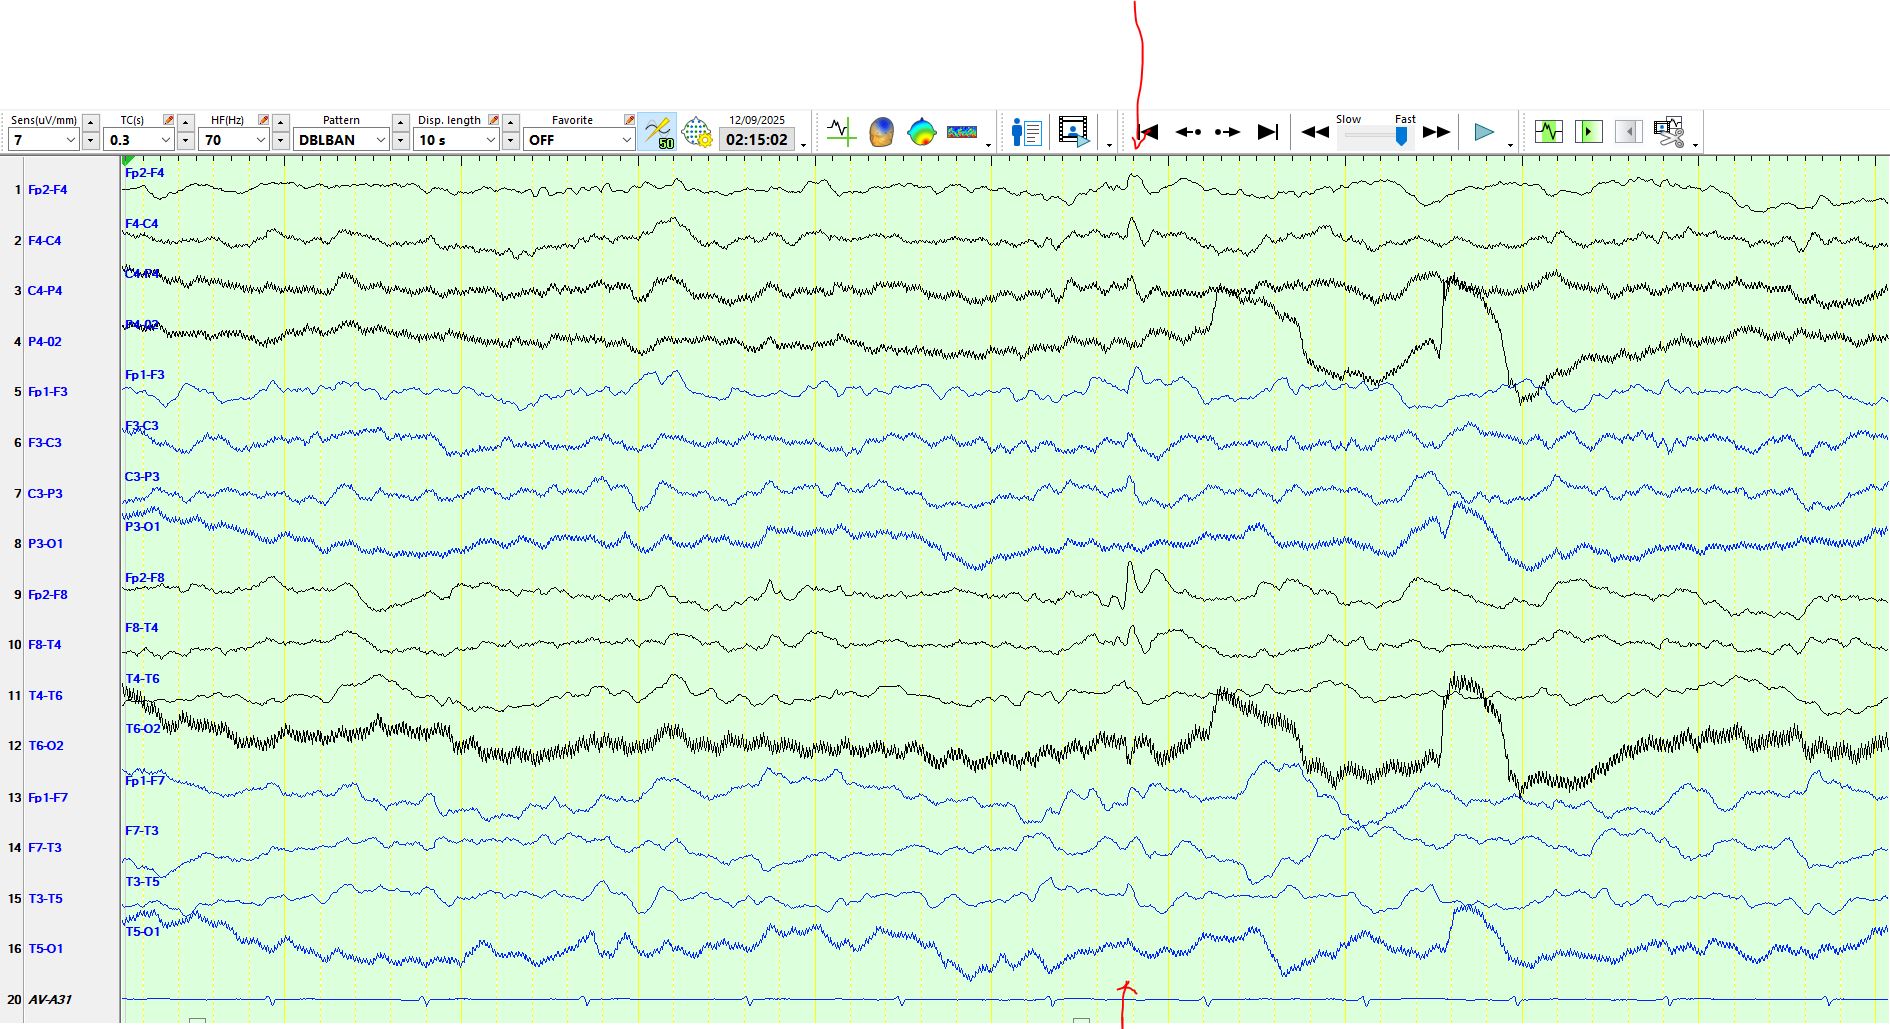Activate the waveform measurement cursor tool
1890x1029 pixels.
point(842,132)
